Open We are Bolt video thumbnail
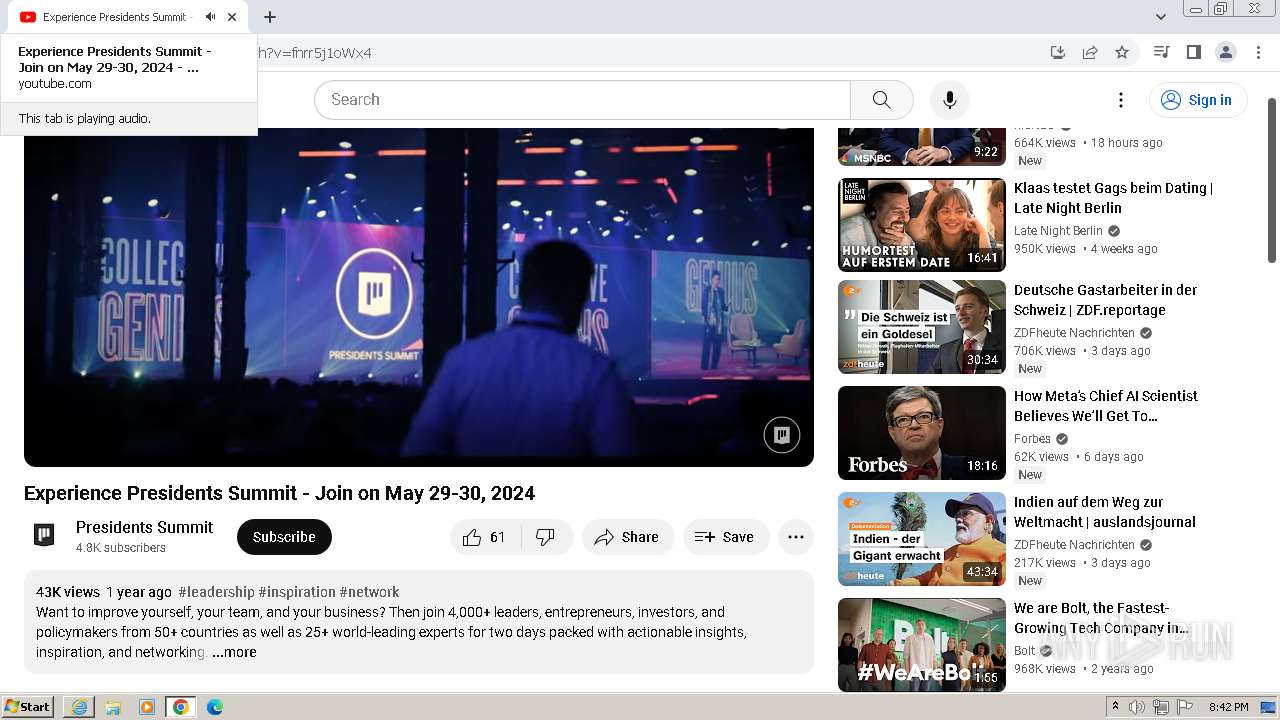Viewport: 1280px width, 720px height. 922,645
